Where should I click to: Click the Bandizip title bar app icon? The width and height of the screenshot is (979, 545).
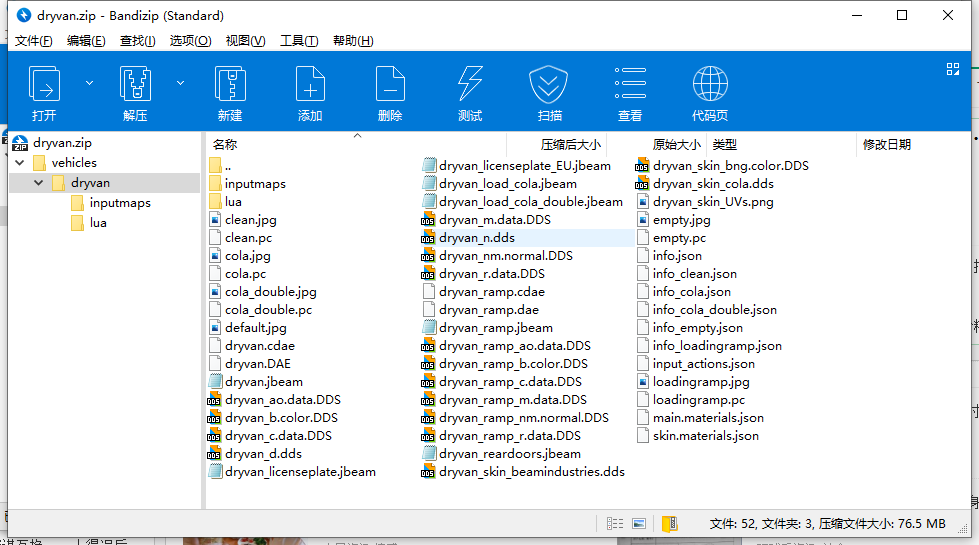coord(23,15)
